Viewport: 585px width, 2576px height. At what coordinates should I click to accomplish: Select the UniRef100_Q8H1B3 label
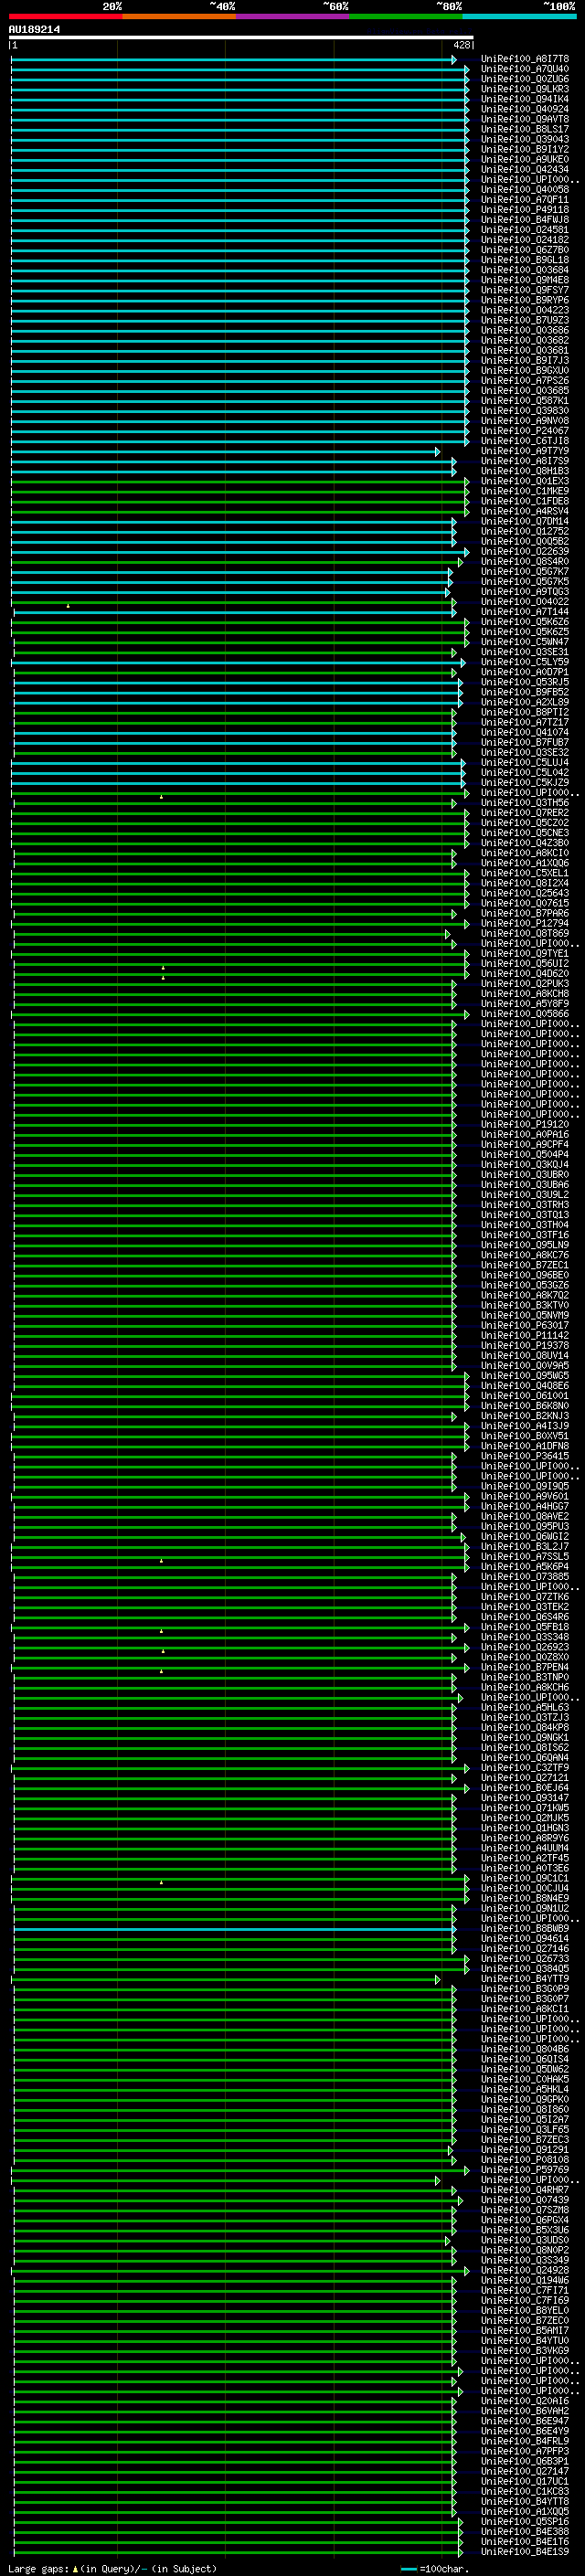click(525, 471)
